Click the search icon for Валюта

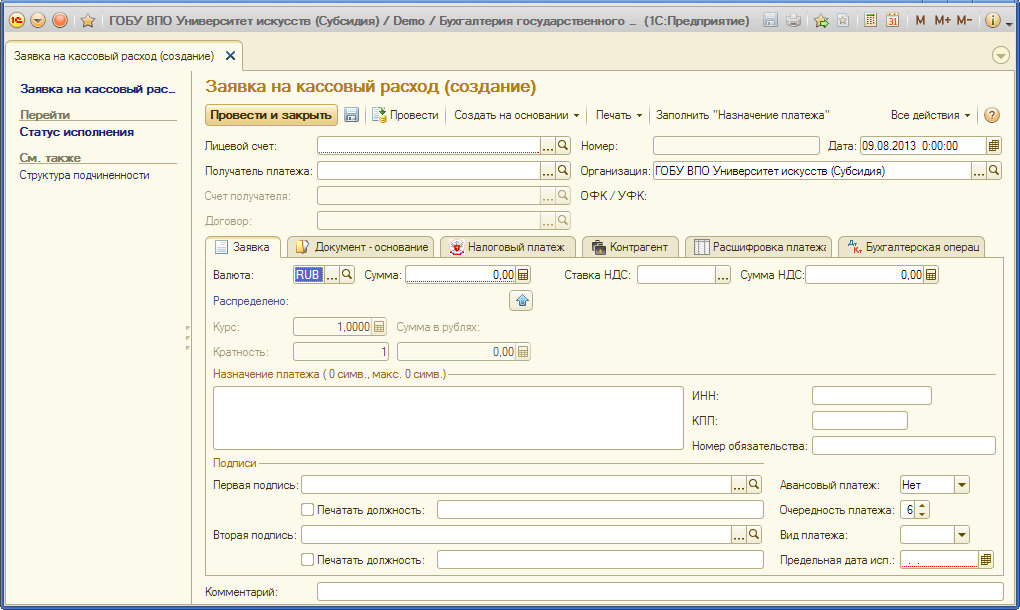pyautogui.click(x=347, y=274)
